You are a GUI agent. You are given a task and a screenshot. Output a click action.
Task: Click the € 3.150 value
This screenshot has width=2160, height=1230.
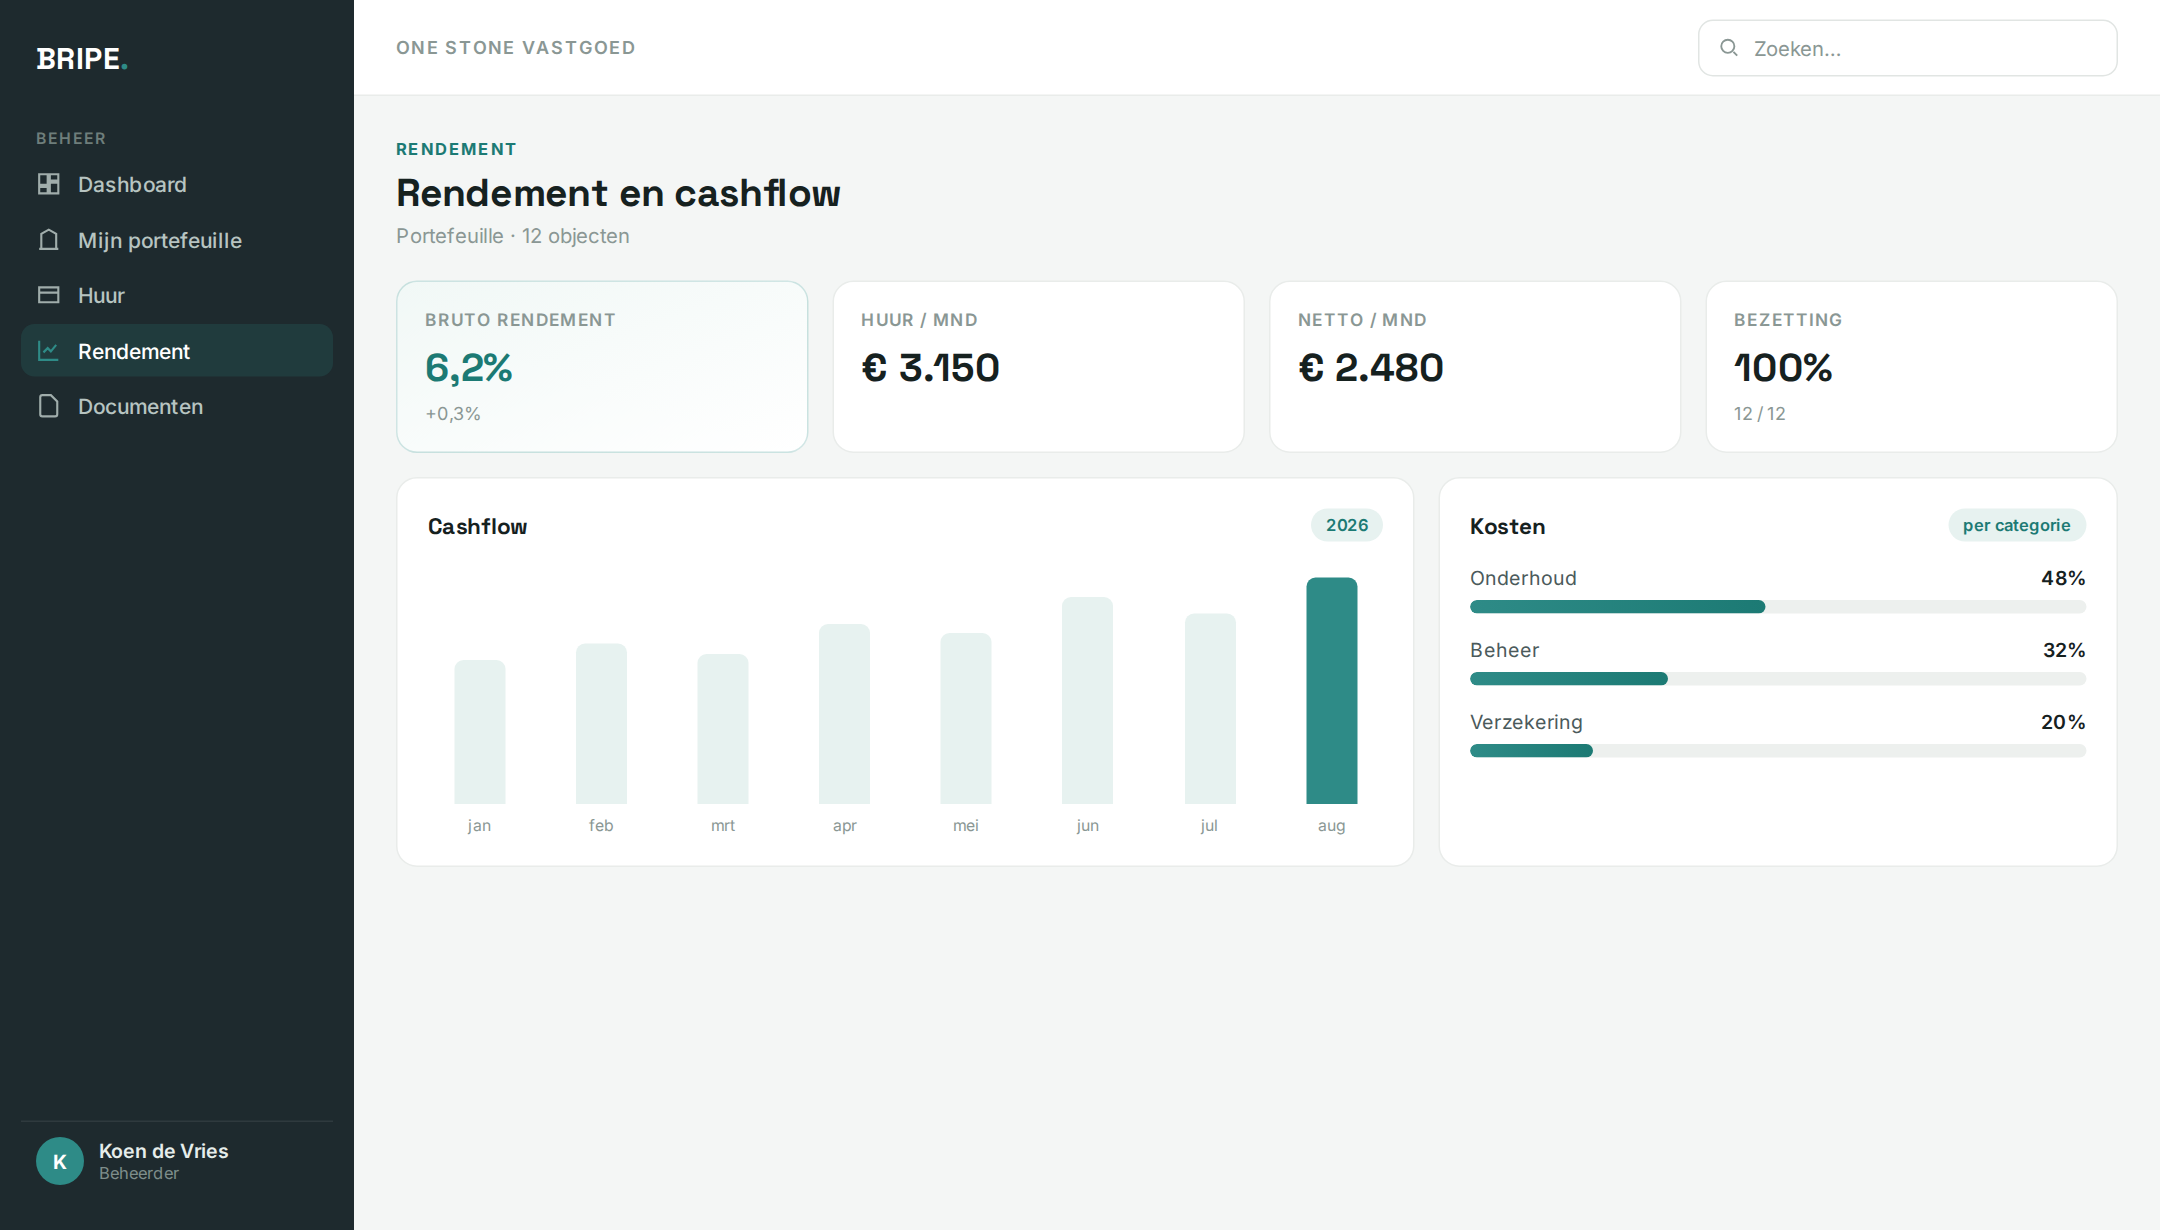(x=930, y=368)
